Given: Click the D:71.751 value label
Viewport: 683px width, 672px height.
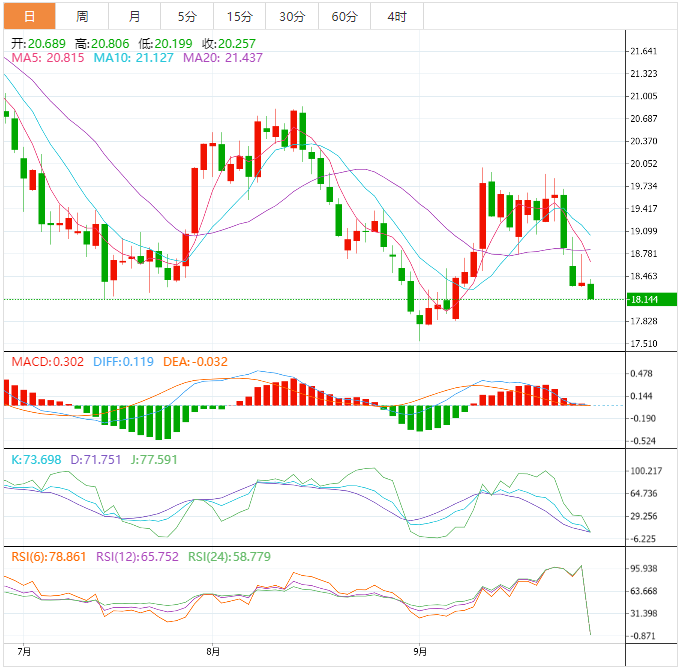Looking at the screenshot, I should (x=96, y=459).
